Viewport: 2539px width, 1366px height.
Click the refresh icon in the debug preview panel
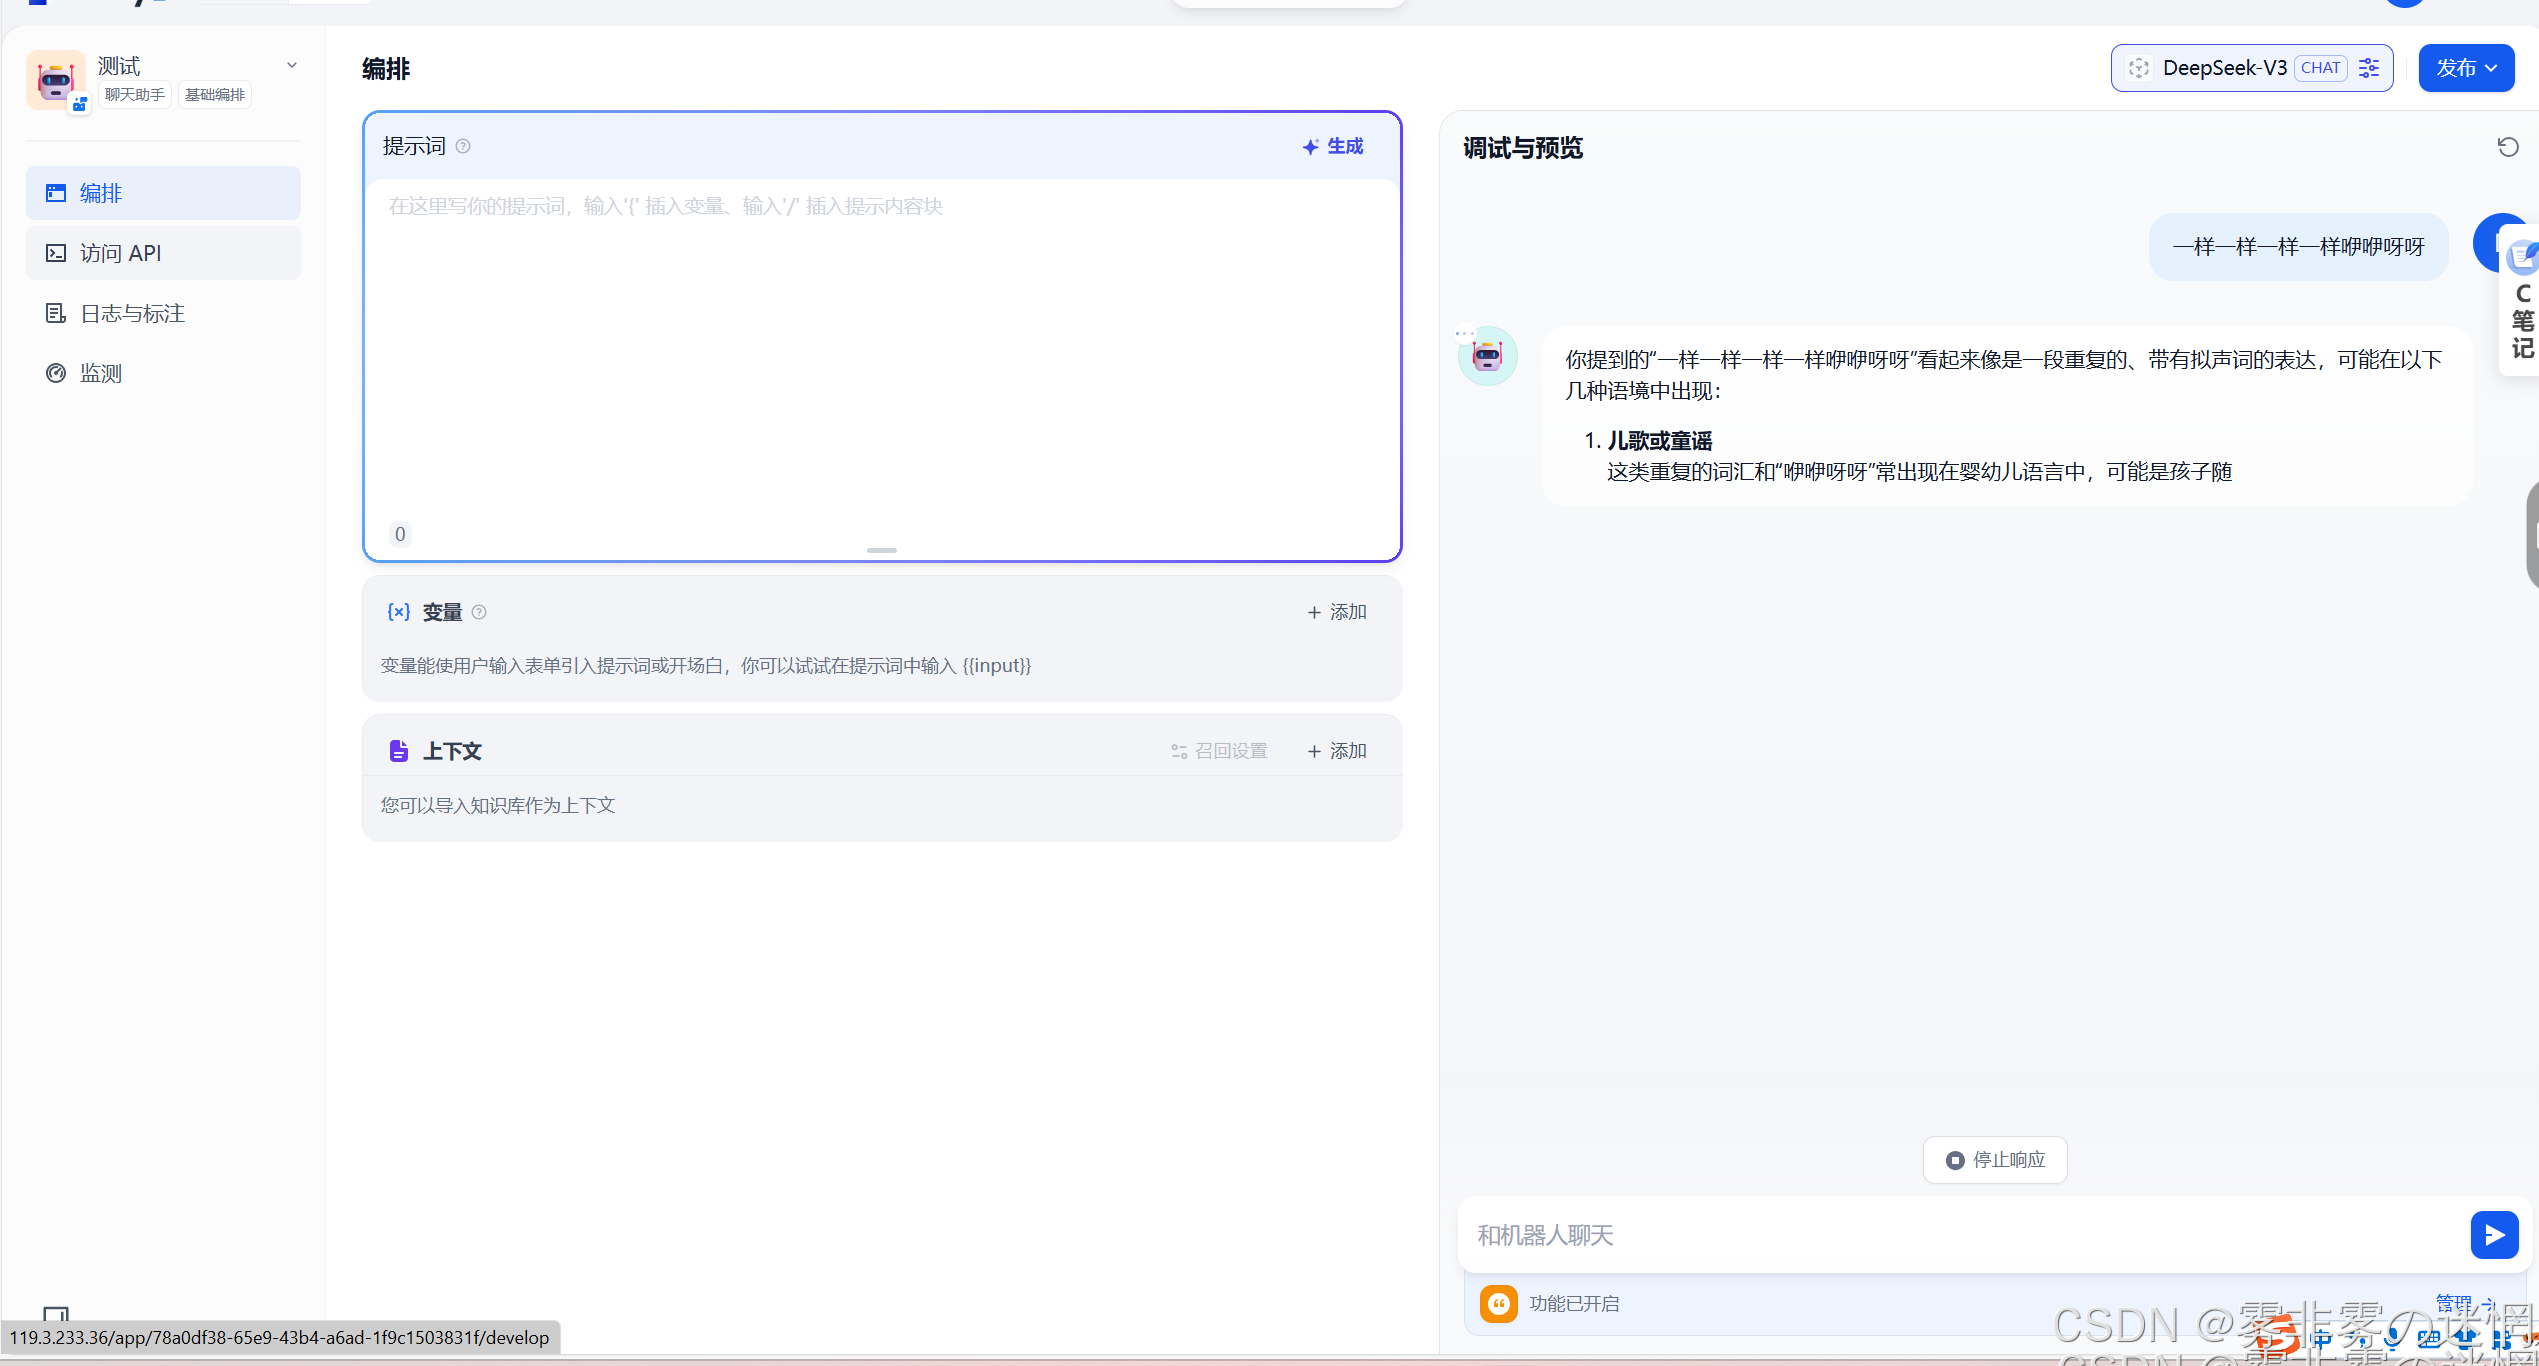click(2507, 148)
